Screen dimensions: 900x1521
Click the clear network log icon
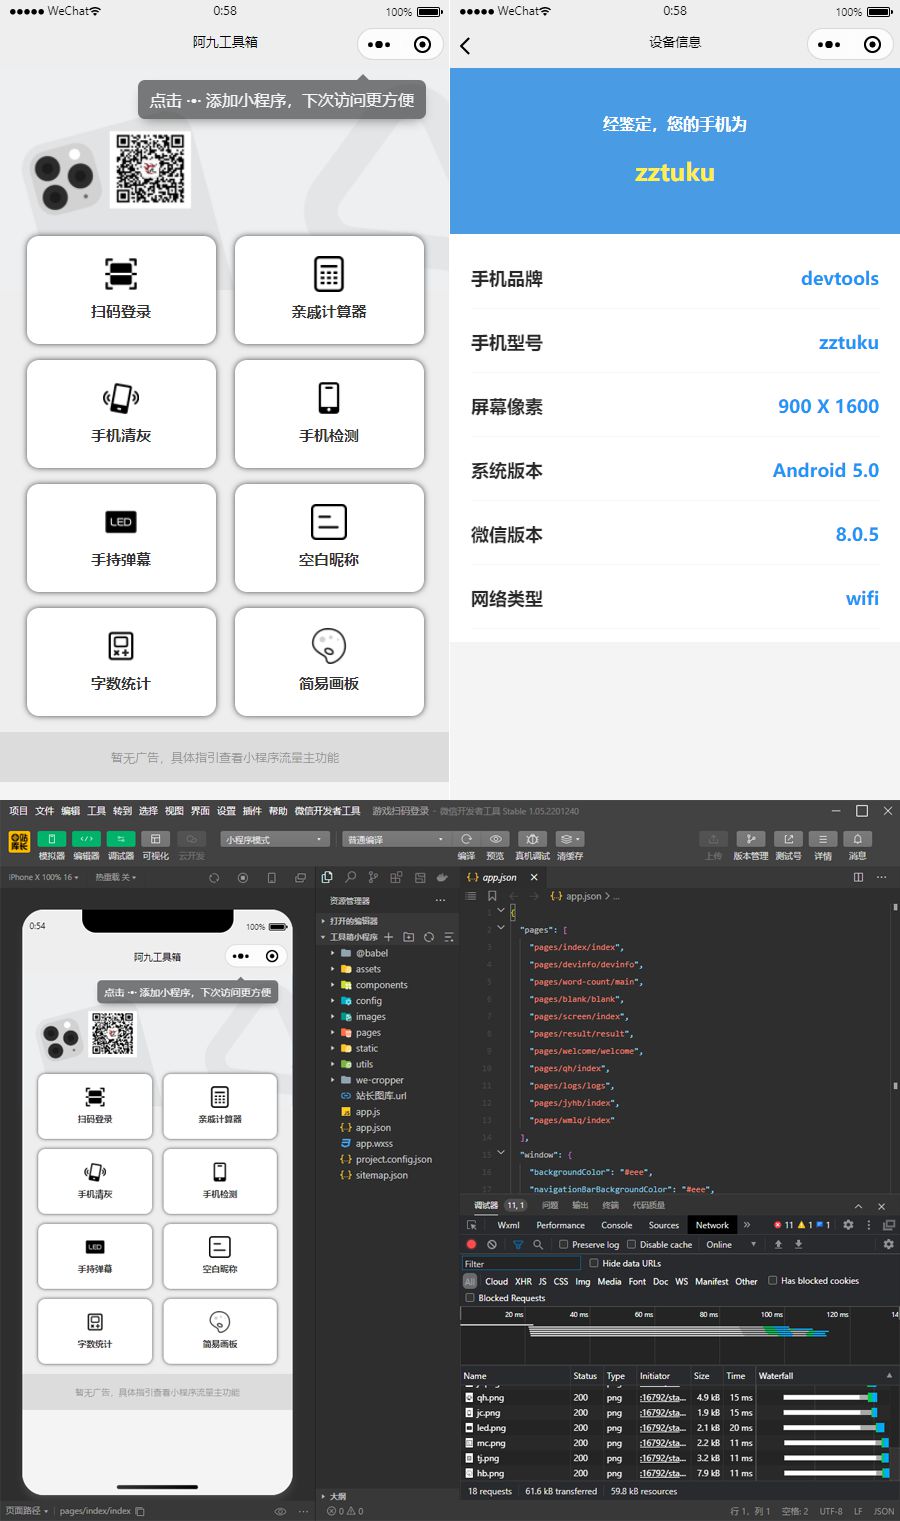click(x=492, y=1244)
